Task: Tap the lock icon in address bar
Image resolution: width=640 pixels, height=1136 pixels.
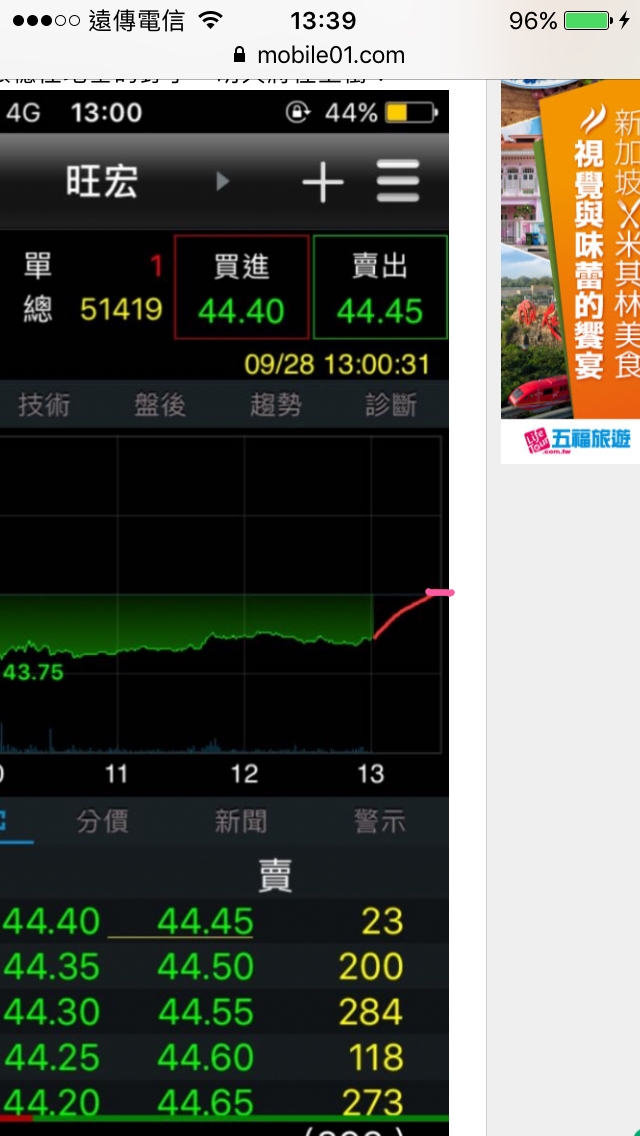Action: (240, 54)
